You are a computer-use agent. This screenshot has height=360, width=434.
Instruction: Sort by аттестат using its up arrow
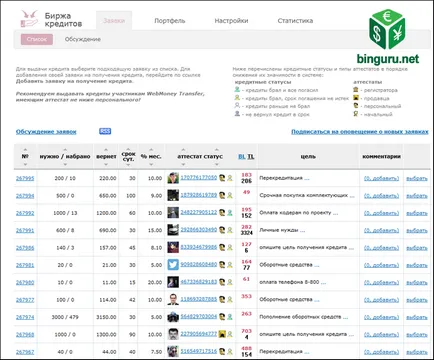click(183, 150)
